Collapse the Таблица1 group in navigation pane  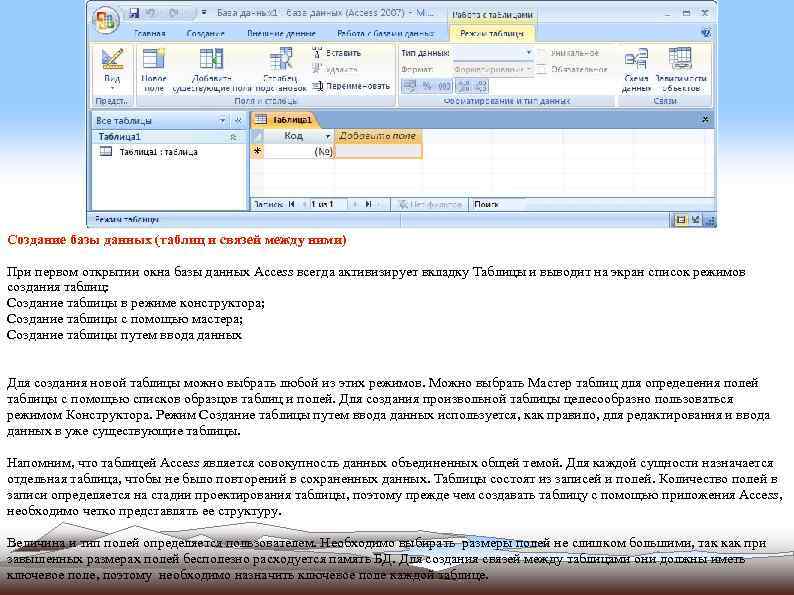tap(233, 137)
